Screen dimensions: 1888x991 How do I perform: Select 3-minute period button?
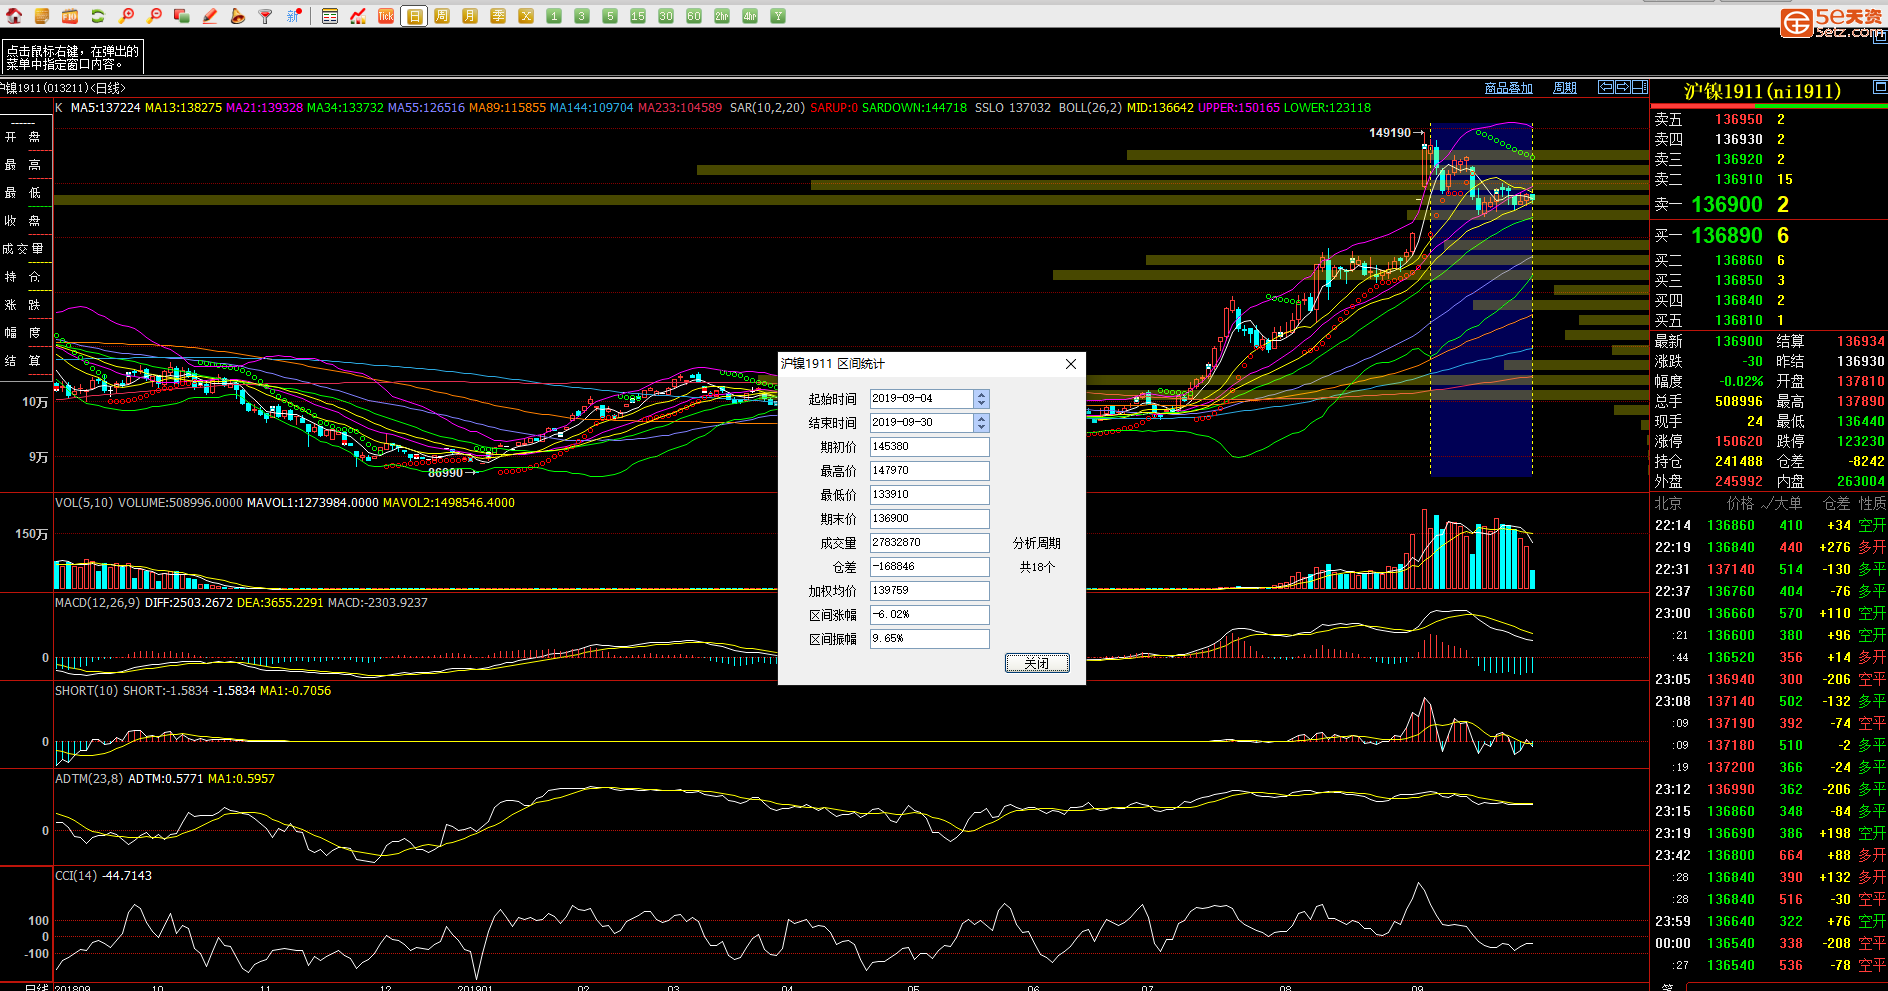click(x=582, y=16)
